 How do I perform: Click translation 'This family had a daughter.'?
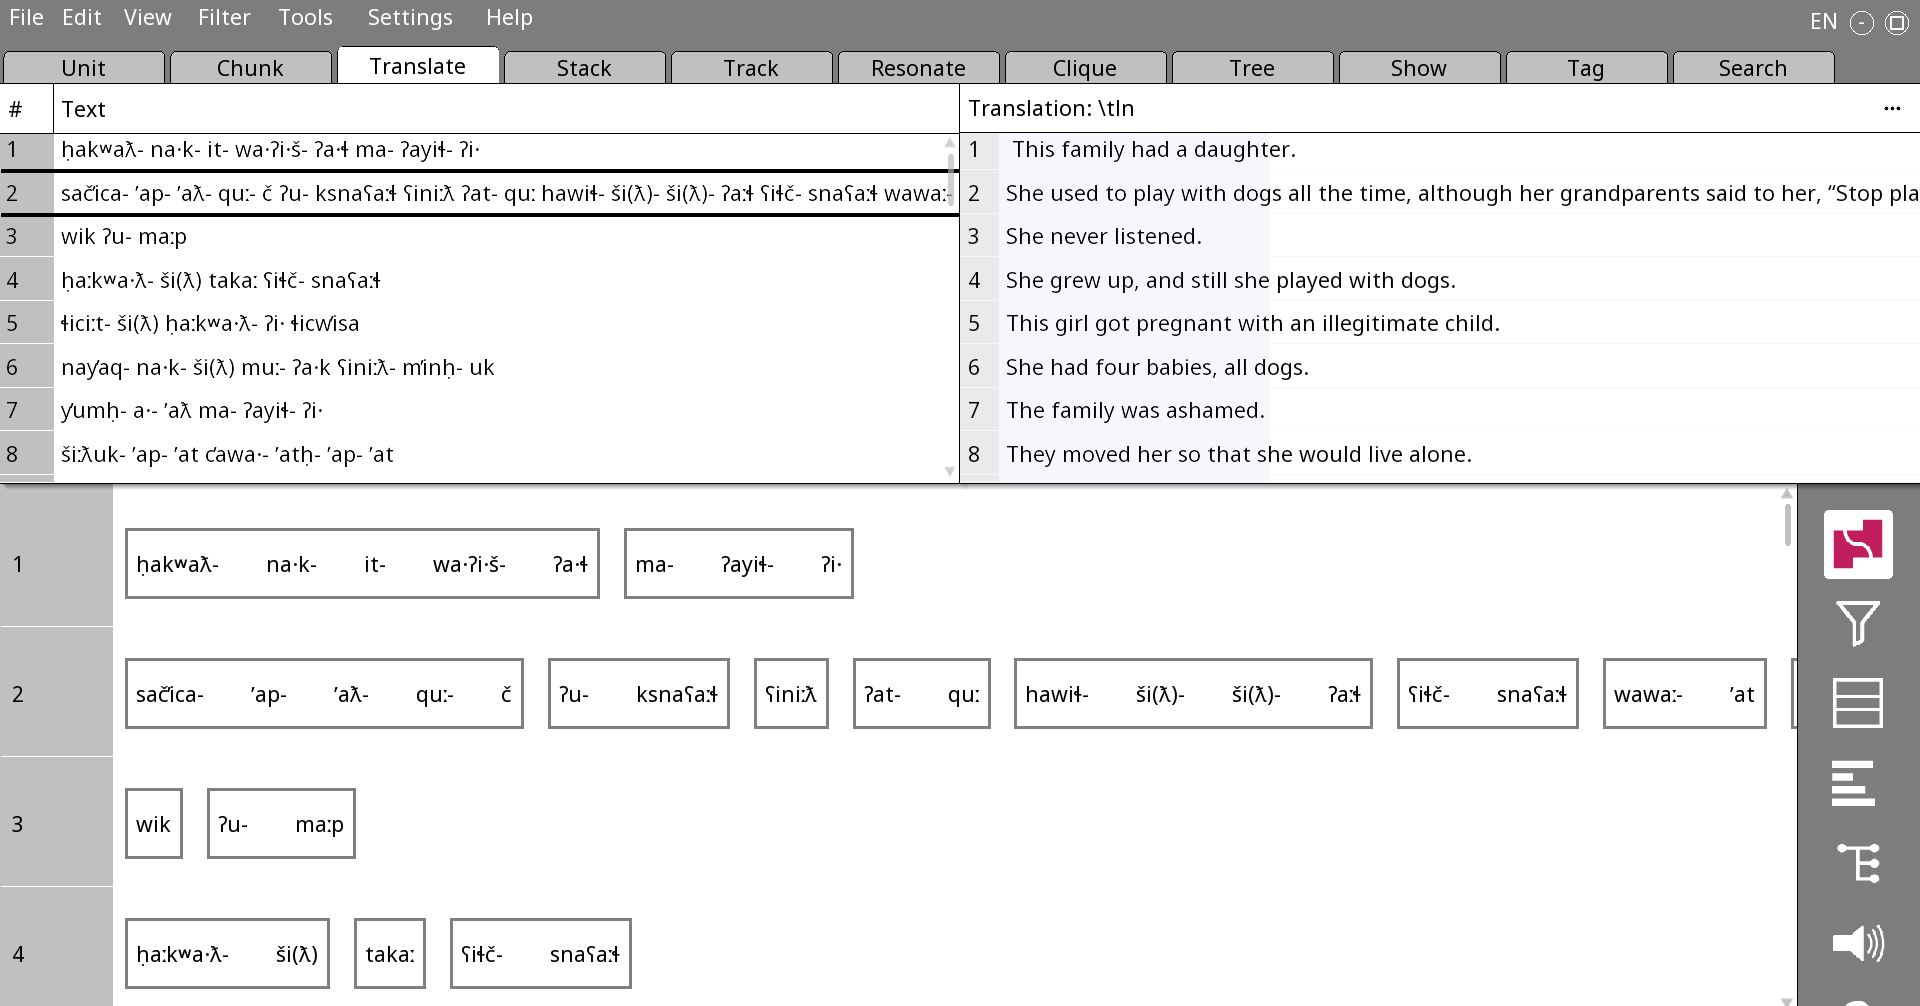(x=1154, y=150)
